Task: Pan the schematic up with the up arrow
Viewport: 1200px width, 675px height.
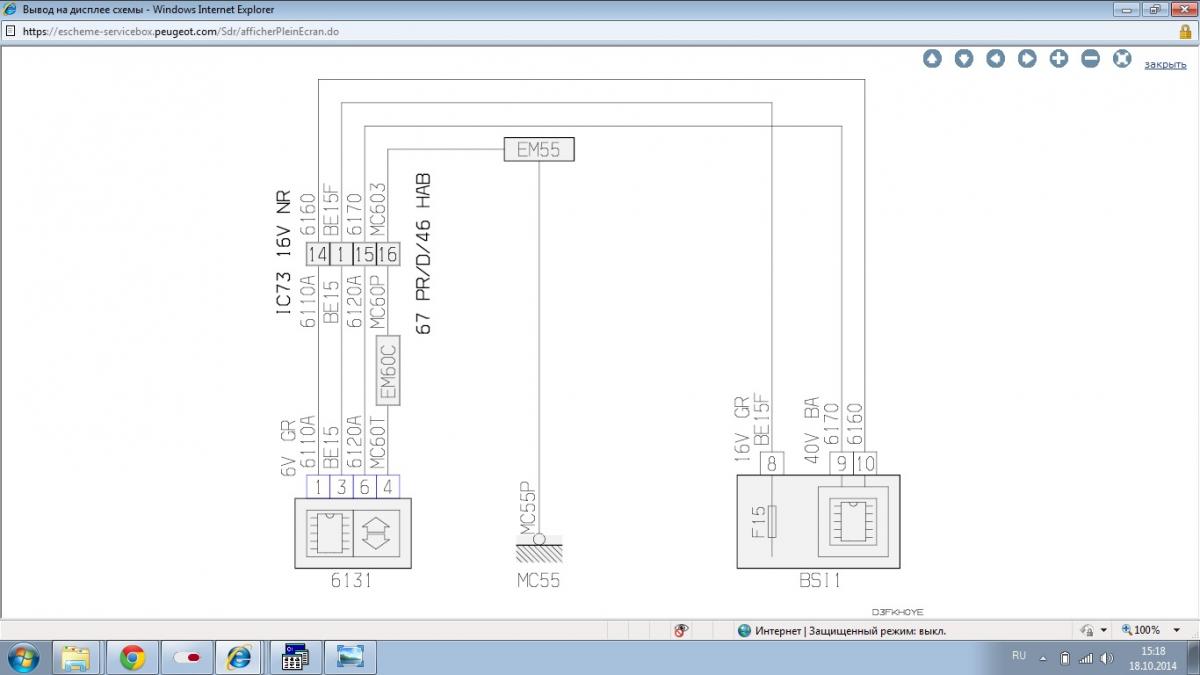Action: click(x=932, y=59)
